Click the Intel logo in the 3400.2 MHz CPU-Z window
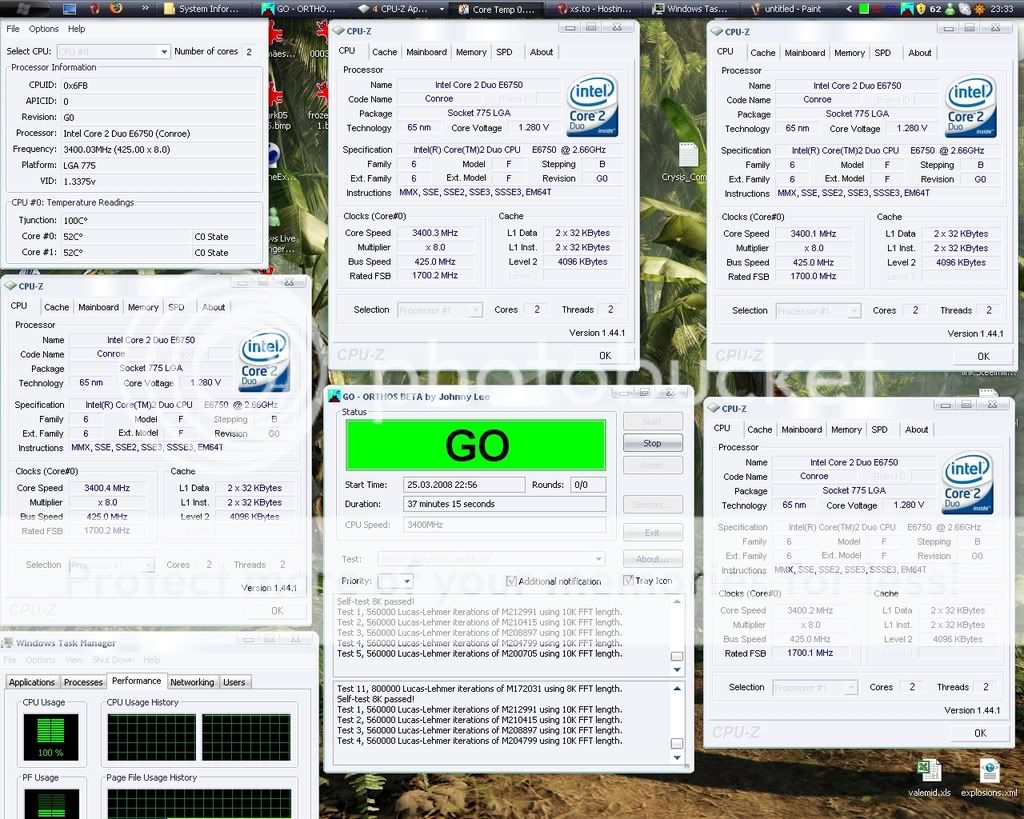This screenshot has width=1024, height=819. pyautogui.click(x=967, y=483)
